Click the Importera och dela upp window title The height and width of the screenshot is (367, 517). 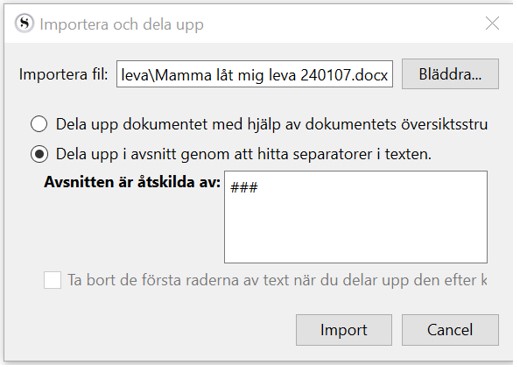click(122, 24)
